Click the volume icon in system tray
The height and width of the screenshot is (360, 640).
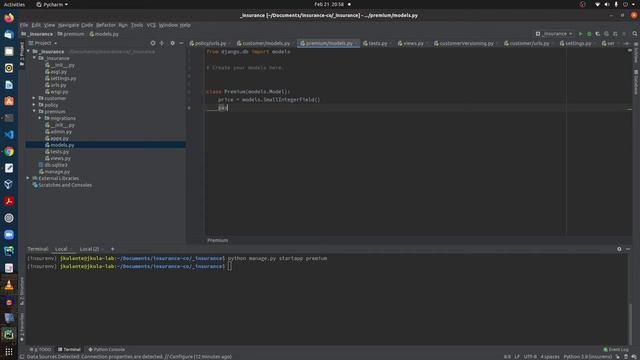[607, 4]
